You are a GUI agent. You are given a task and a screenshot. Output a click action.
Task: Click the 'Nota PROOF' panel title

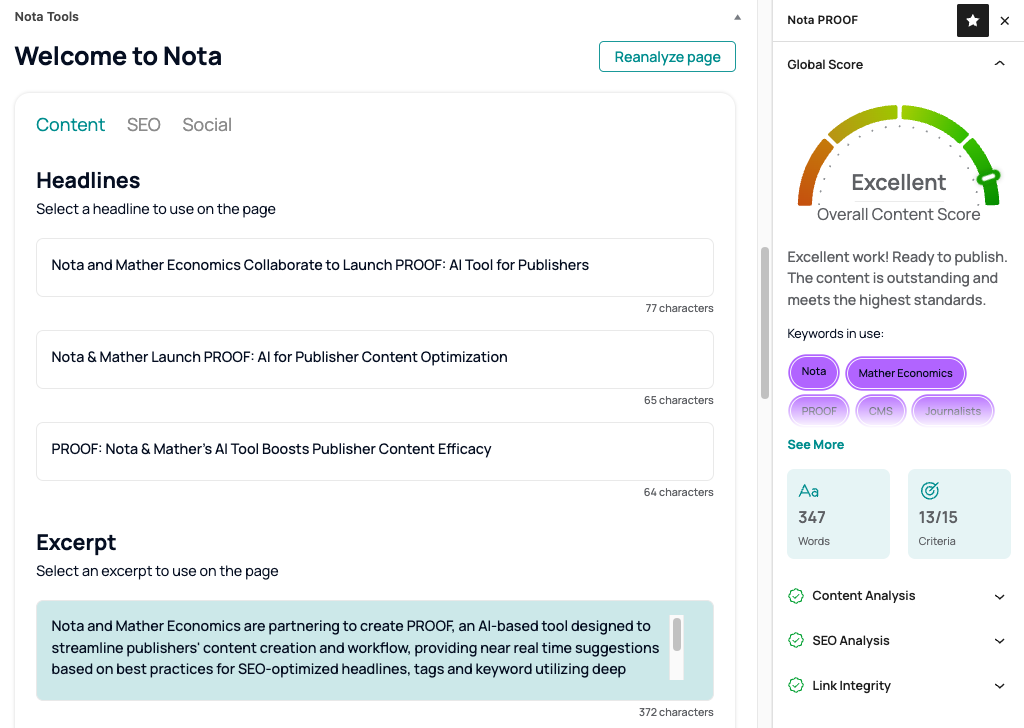[x=822, y=20]
